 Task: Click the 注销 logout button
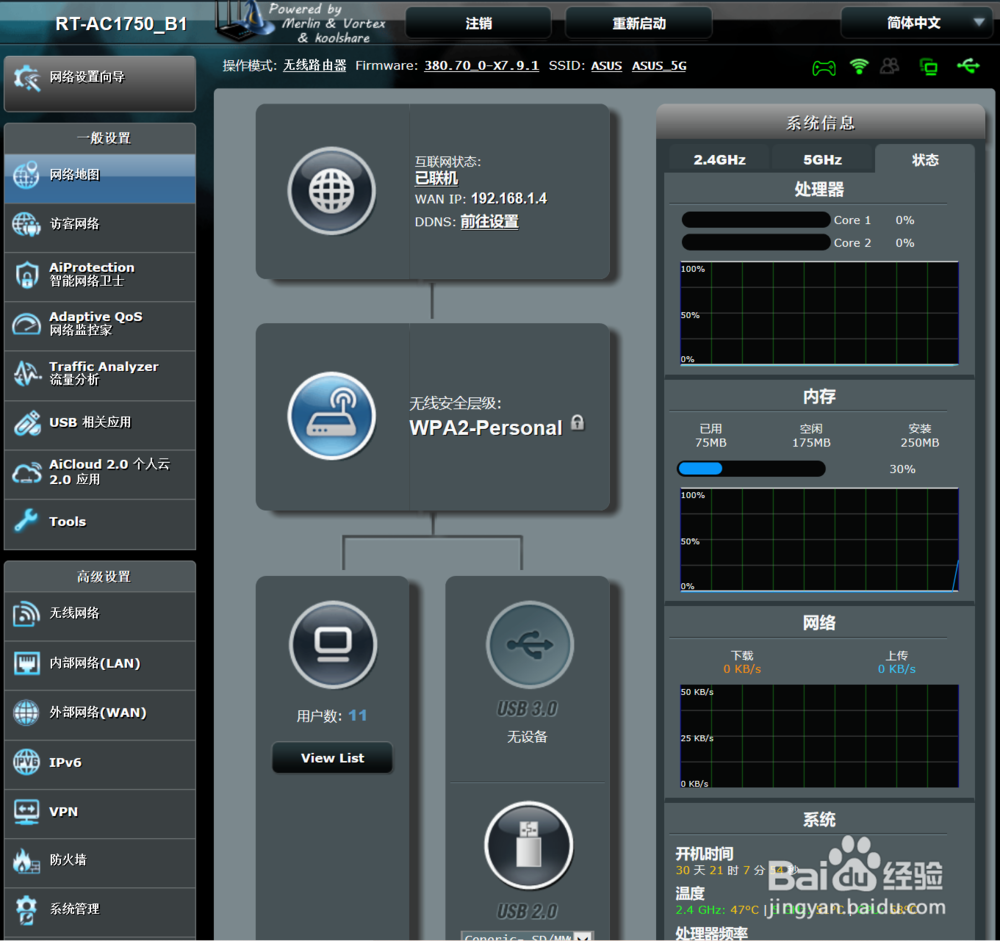(x=478, y=23)
